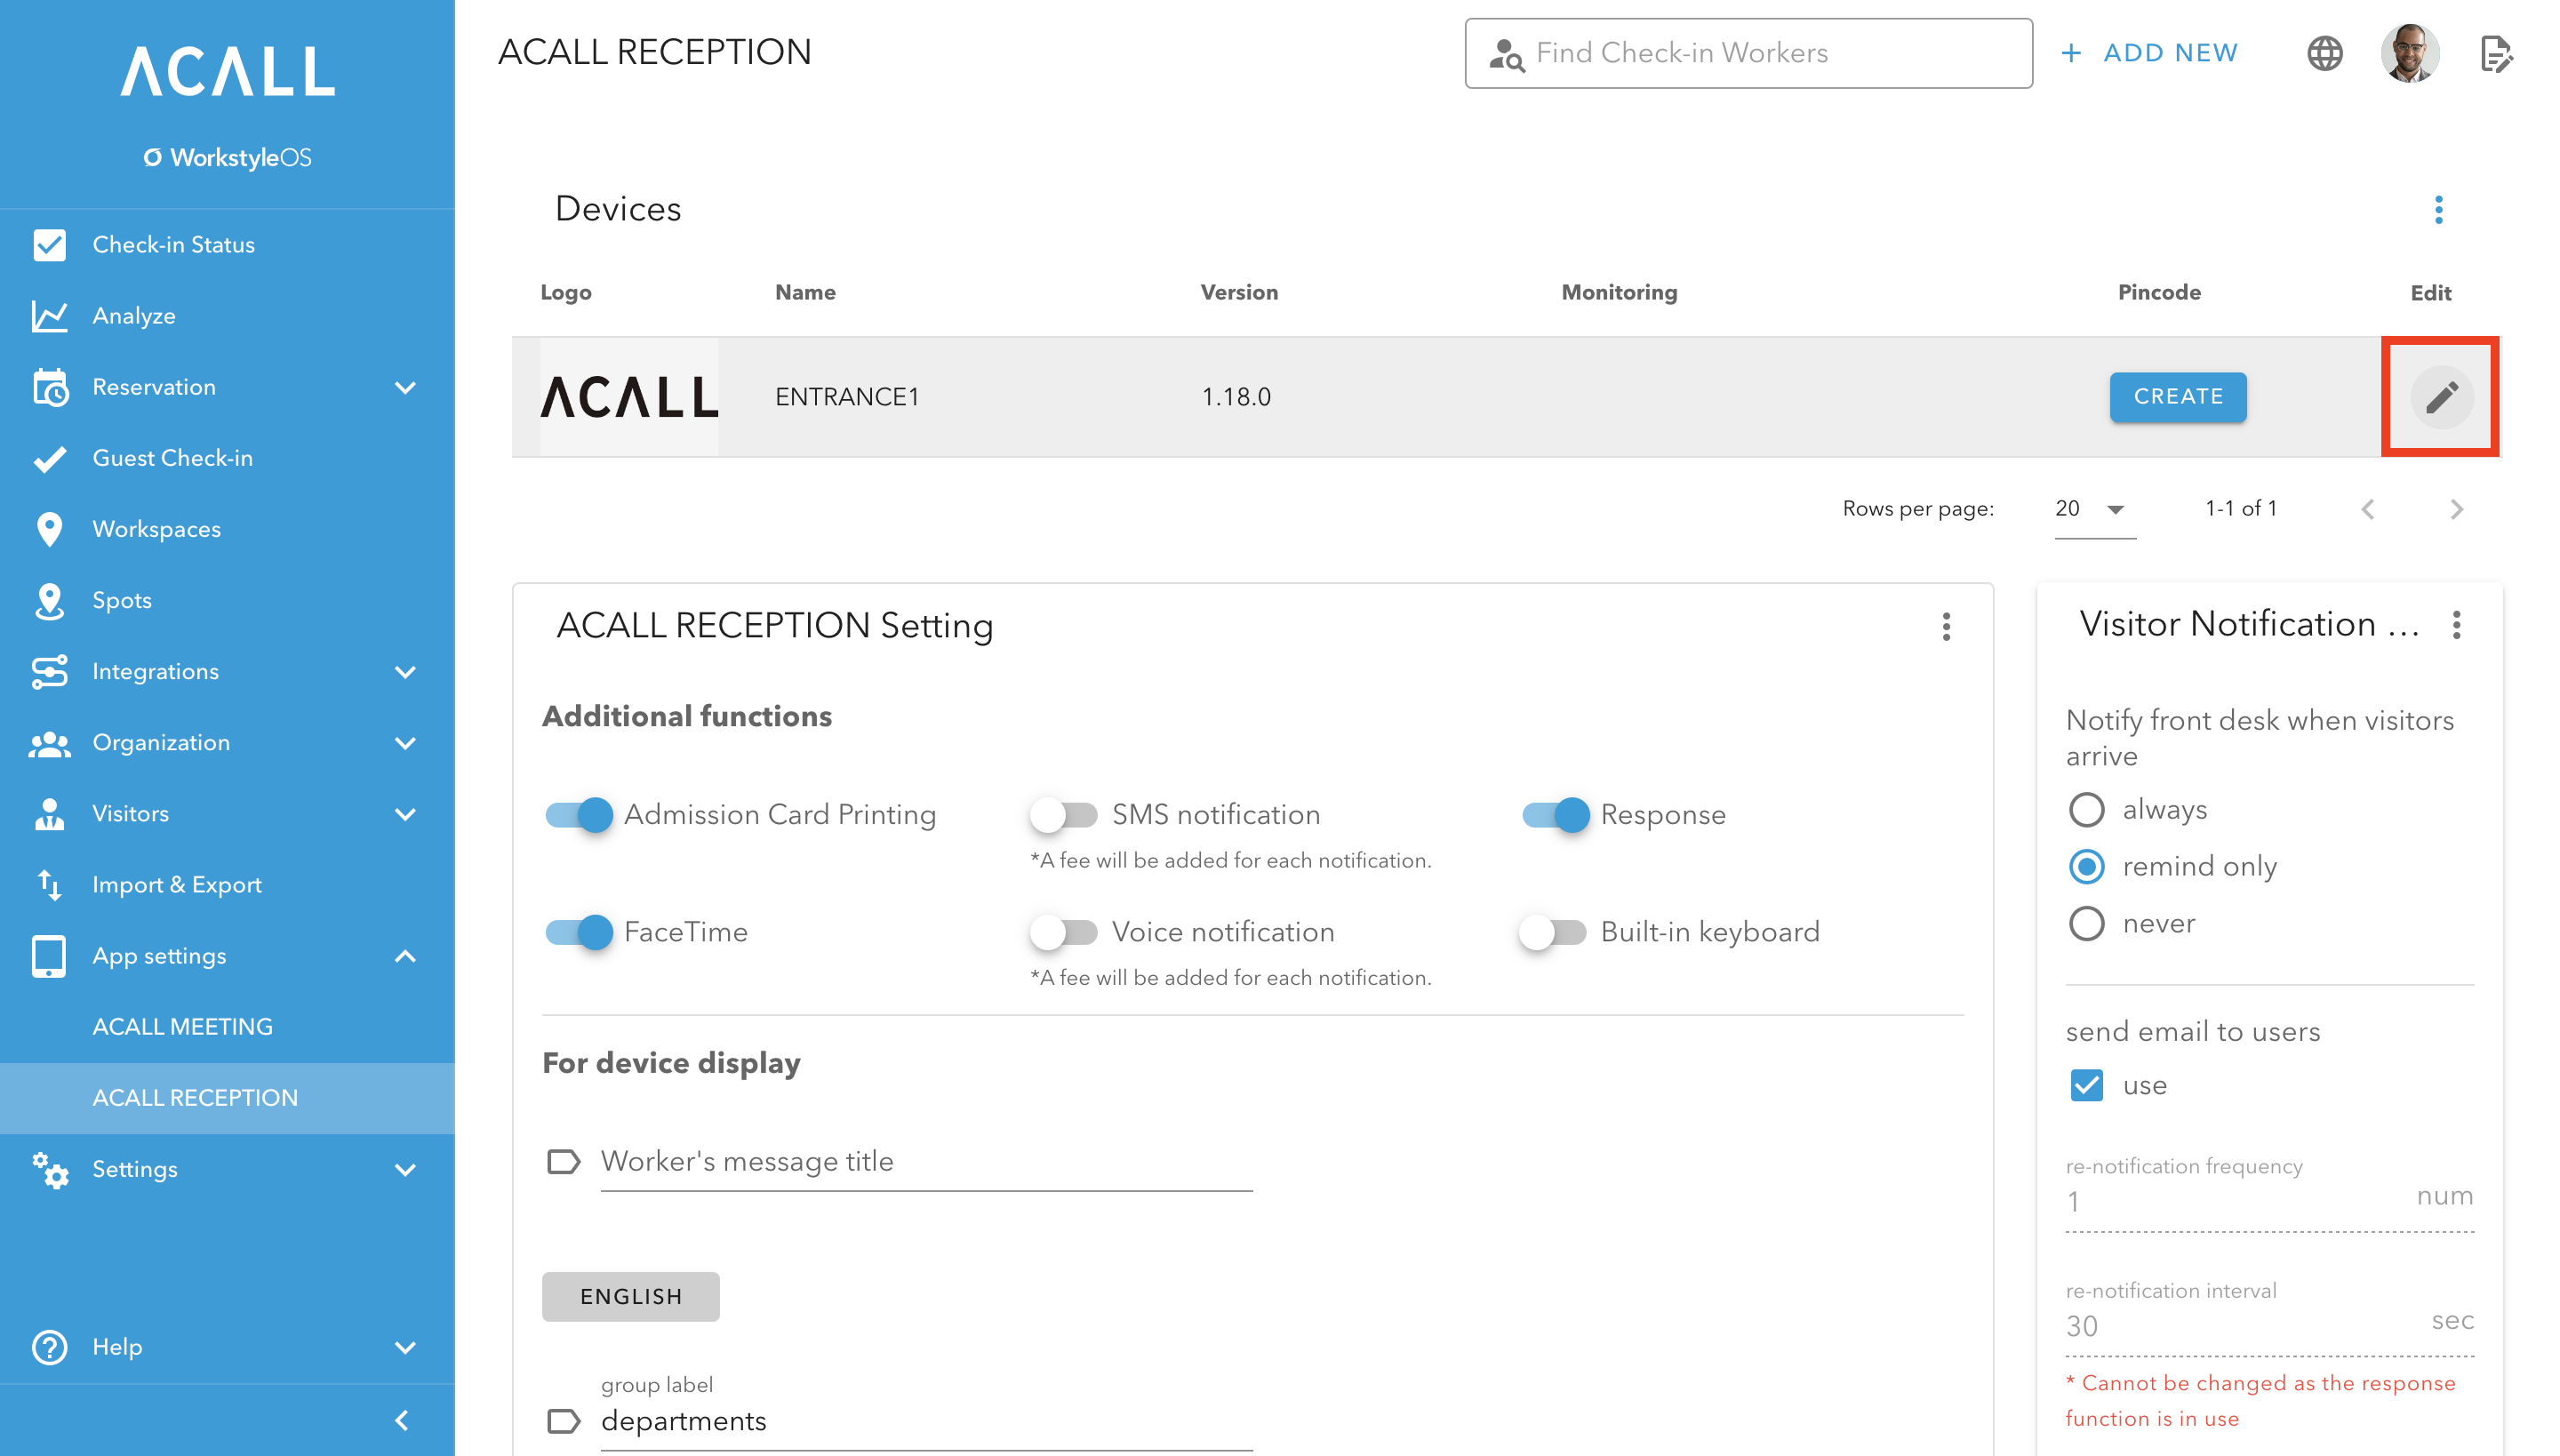This screenshot has height=1456, width=2560.
Task: Open Devices panel three-dot menu
Action: click(x=2438, y=209)
